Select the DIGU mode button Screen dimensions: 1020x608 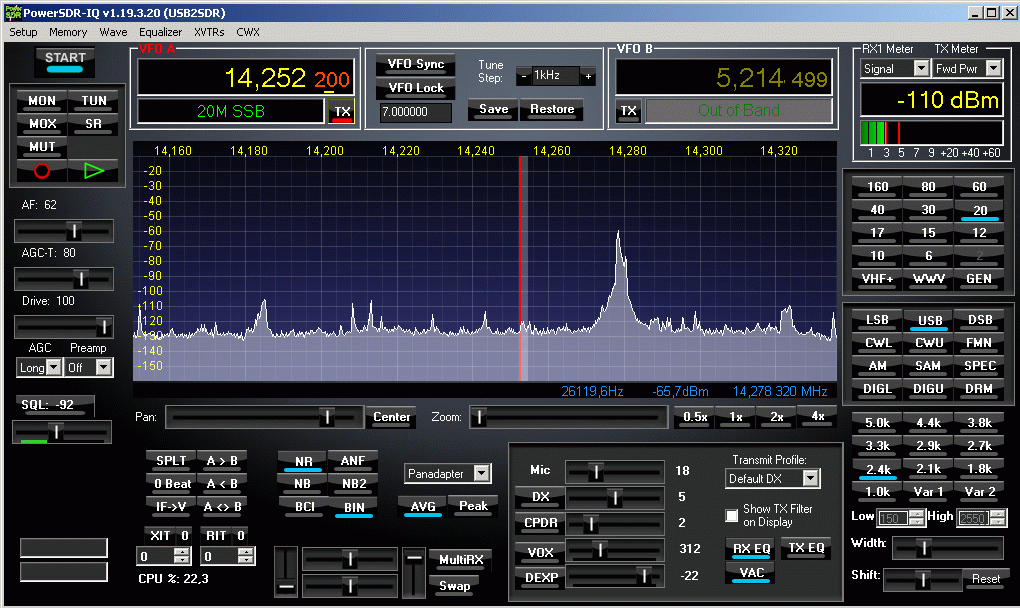click(929, 389)
